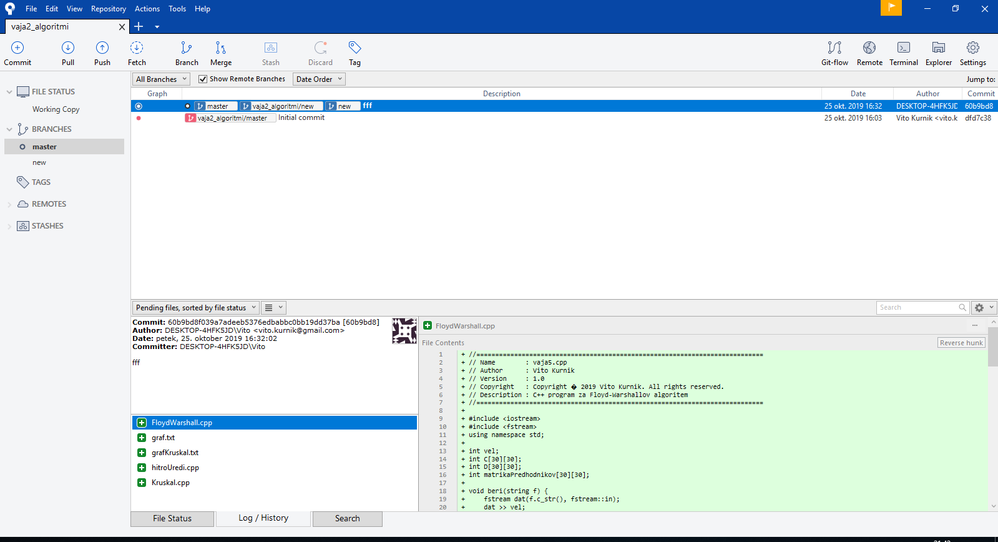Image resolution: width=998 pixels, height=542 pixels.
Task: Collapse the FloydWarshall.cpp diff panel
Action: pos(974,325)
